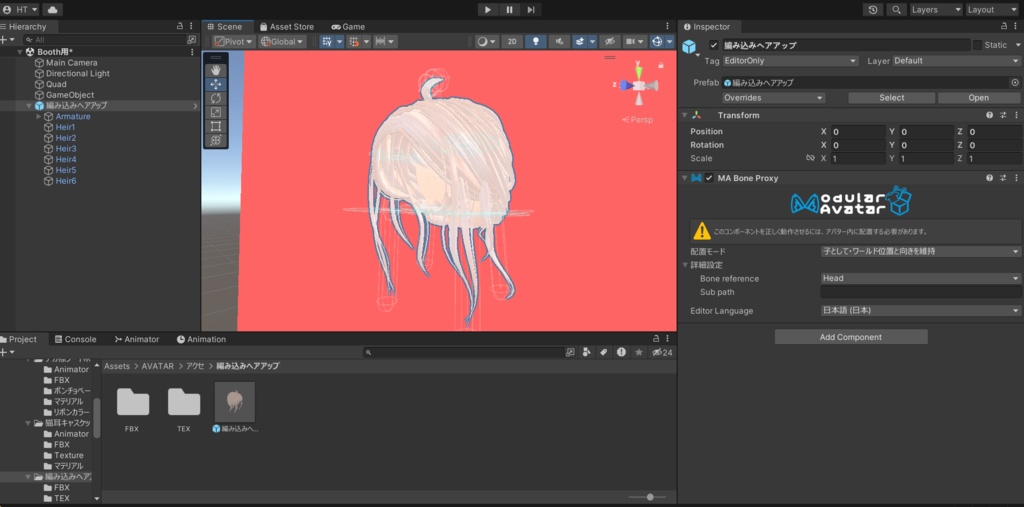Toggle scene lighting bulb
1024x507 pixels.
pyautogui.click(x=536, y=41)
